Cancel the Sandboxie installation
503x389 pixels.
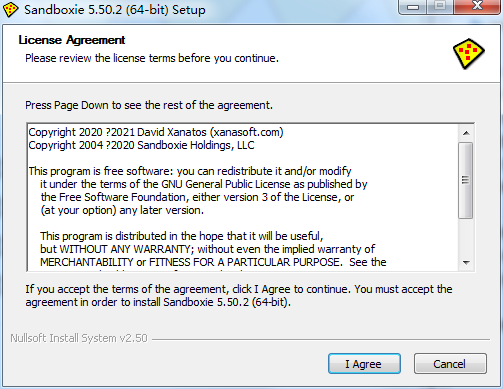(450, 364)
